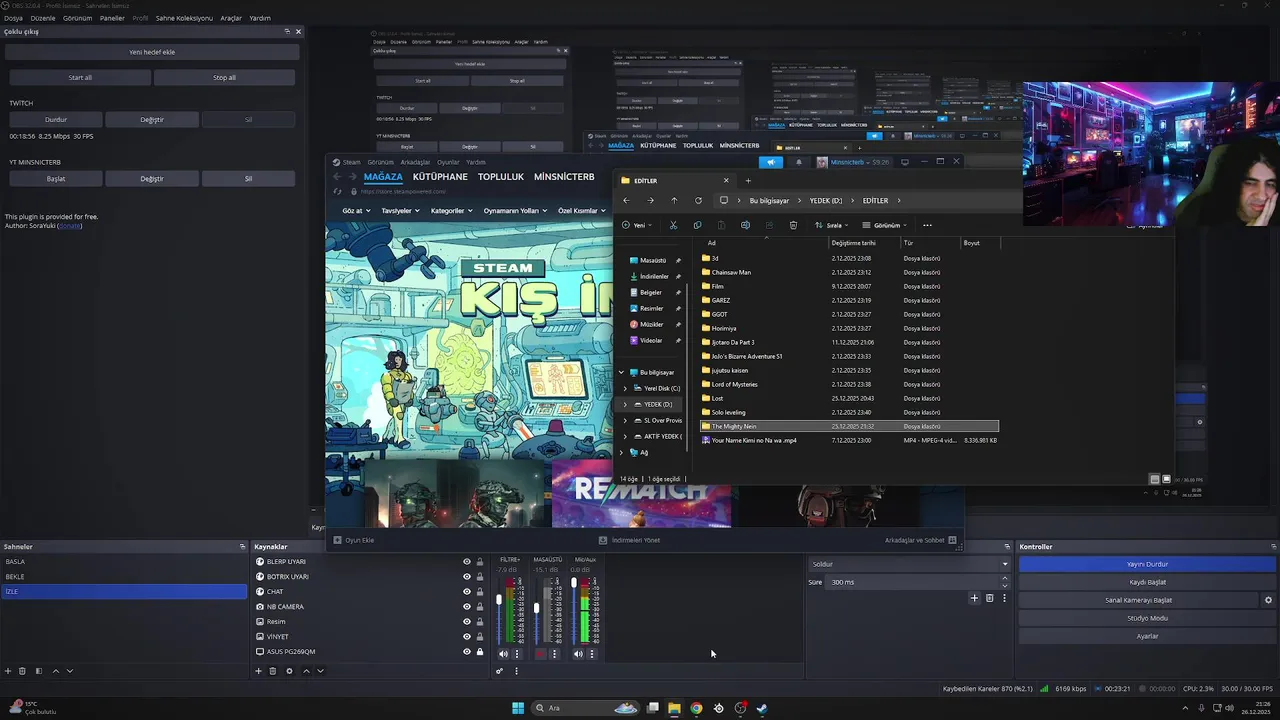
Task: Toggle visibility of Resim source
Action: coord(466,622)
